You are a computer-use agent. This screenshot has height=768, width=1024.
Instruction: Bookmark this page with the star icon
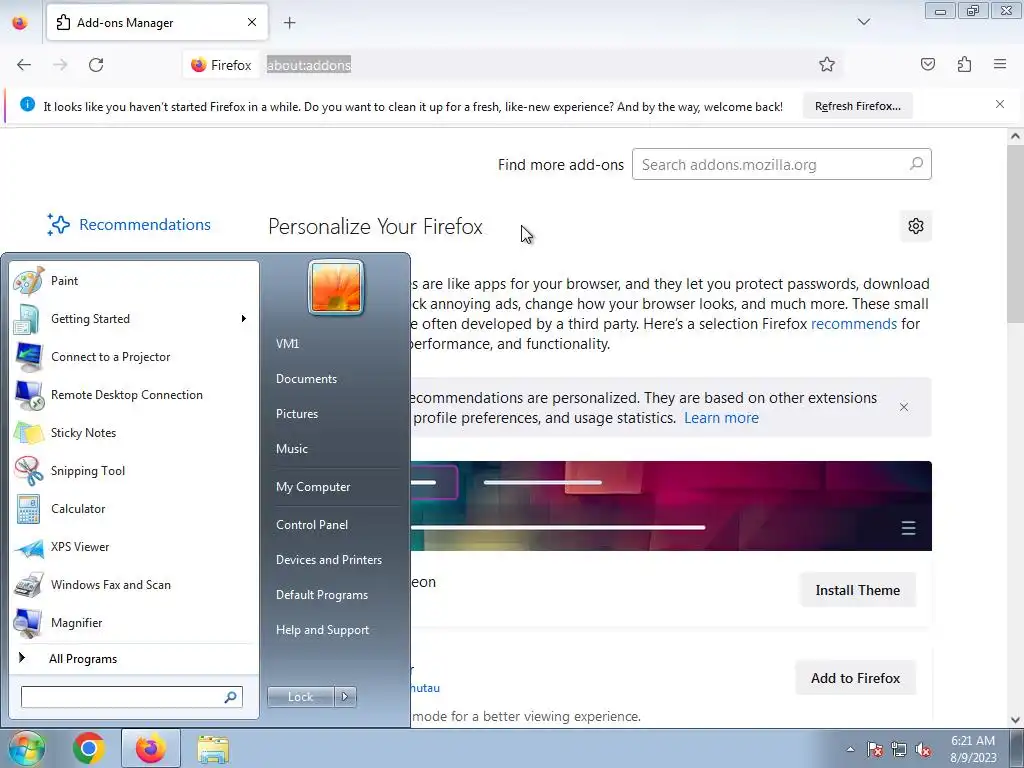[827, 65]
